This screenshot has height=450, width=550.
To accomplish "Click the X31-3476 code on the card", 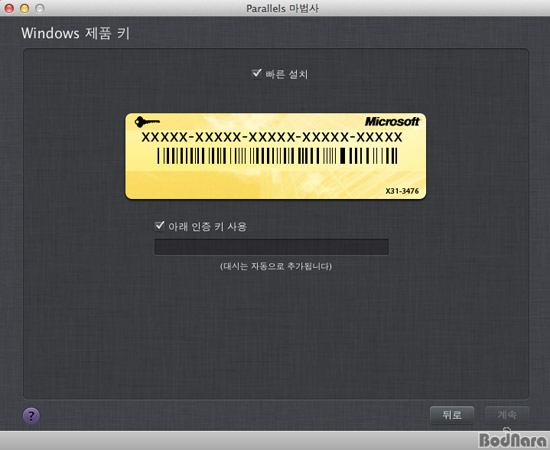I will tap(402, 191).
